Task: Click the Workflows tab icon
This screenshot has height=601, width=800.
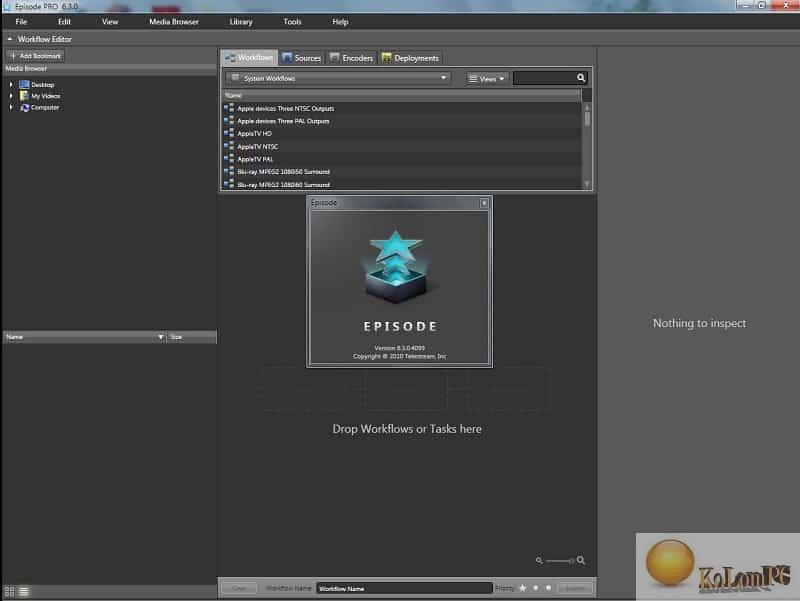Action: [230, 58]
